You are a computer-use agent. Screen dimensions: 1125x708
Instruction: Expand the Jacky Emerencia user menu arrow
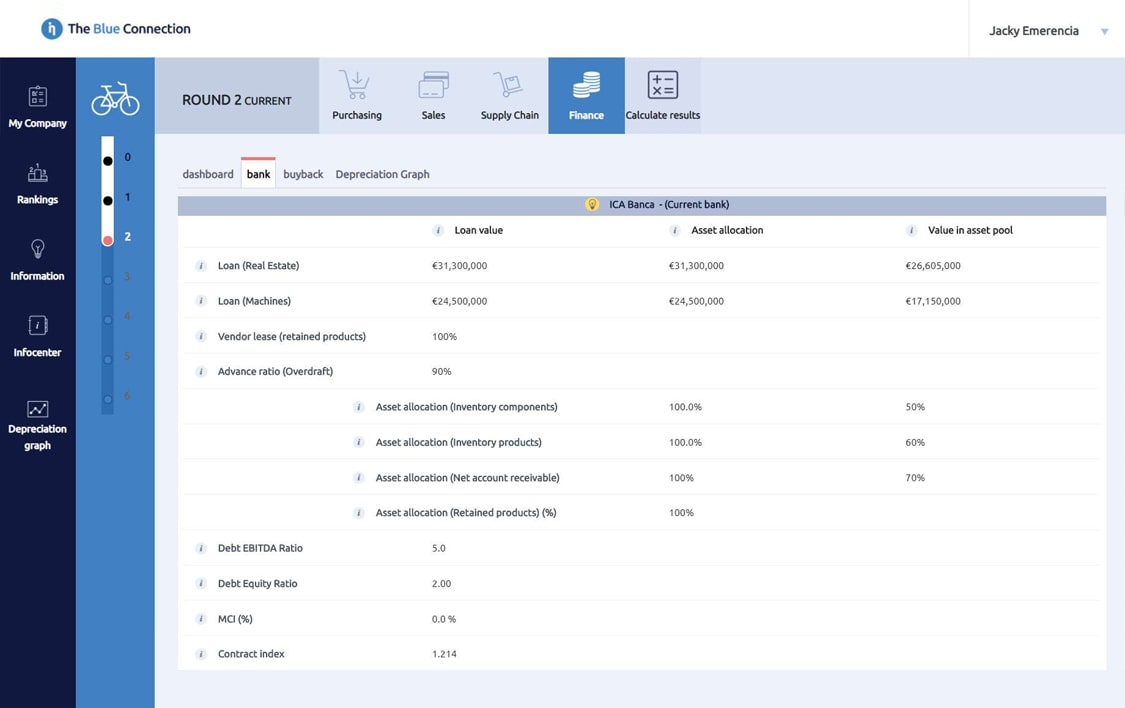click(x=1105, y=32)
